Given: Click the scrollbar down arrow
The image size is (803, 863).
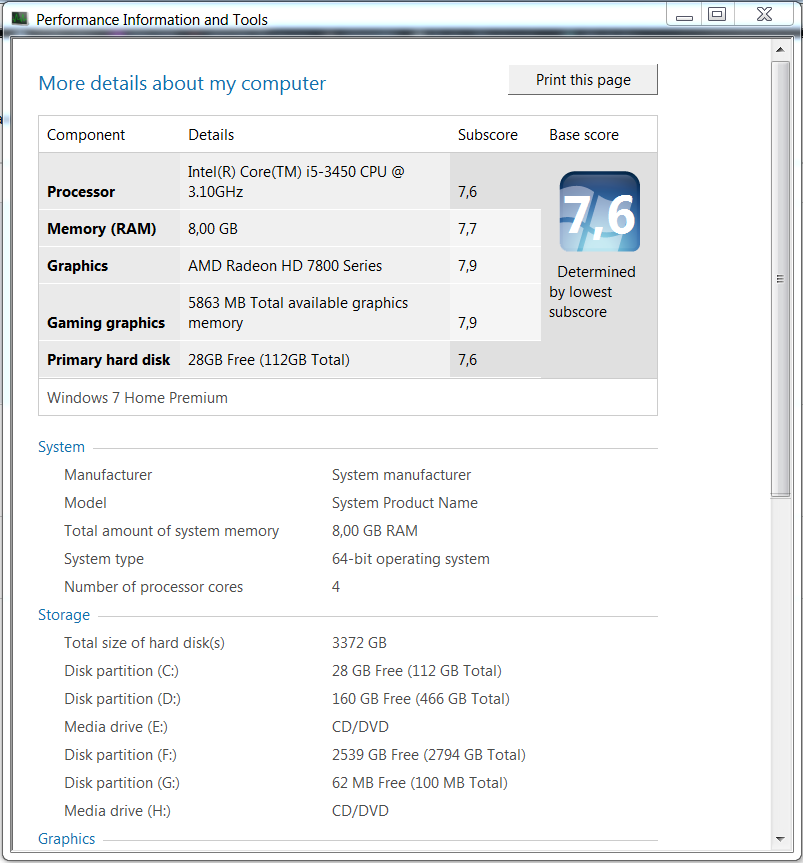Looking at the screenshot, I should click(x=781, y=838).
